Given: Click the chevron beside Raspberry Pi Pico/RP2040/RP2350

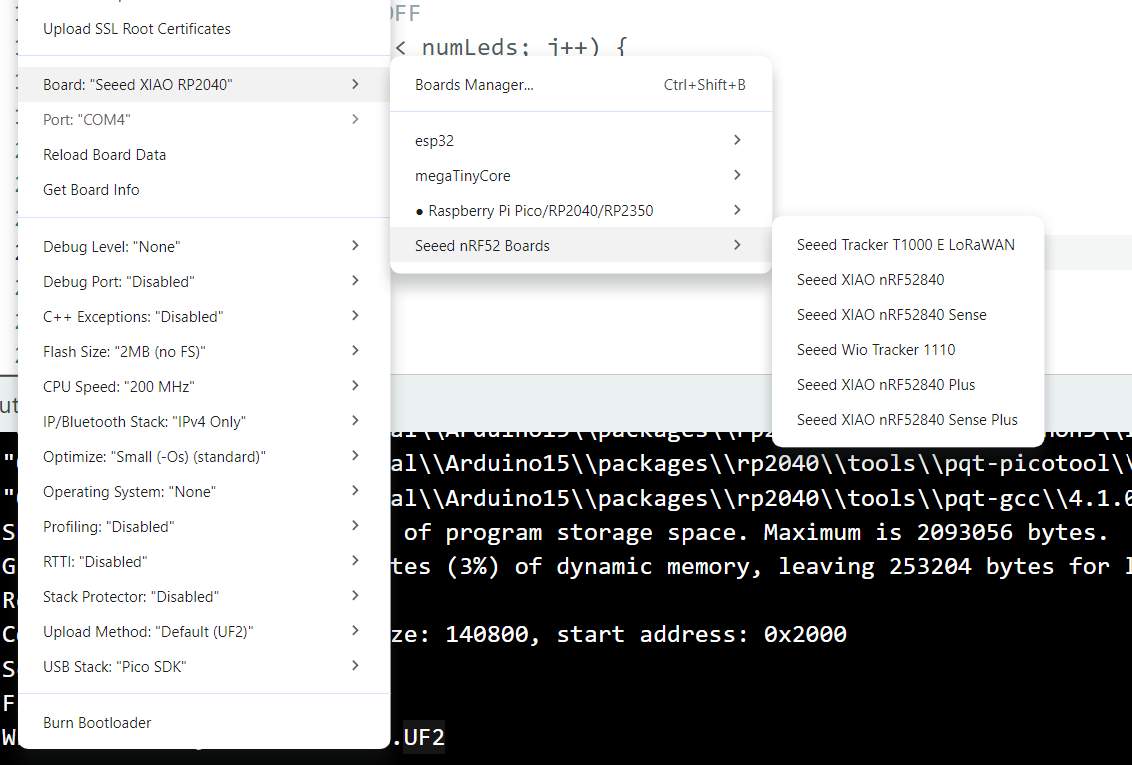Looking at the screenshot, I should pyautogui.click(x=737, y=210).
